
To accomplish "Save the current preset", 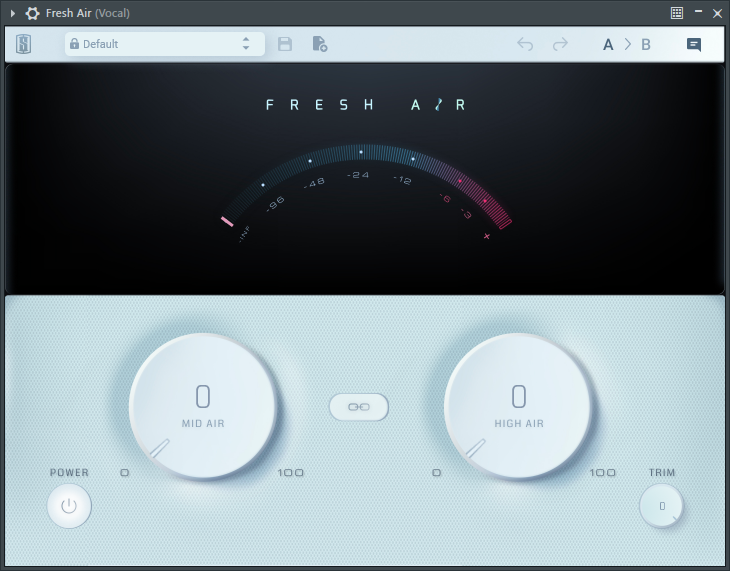I will (285, 44).
